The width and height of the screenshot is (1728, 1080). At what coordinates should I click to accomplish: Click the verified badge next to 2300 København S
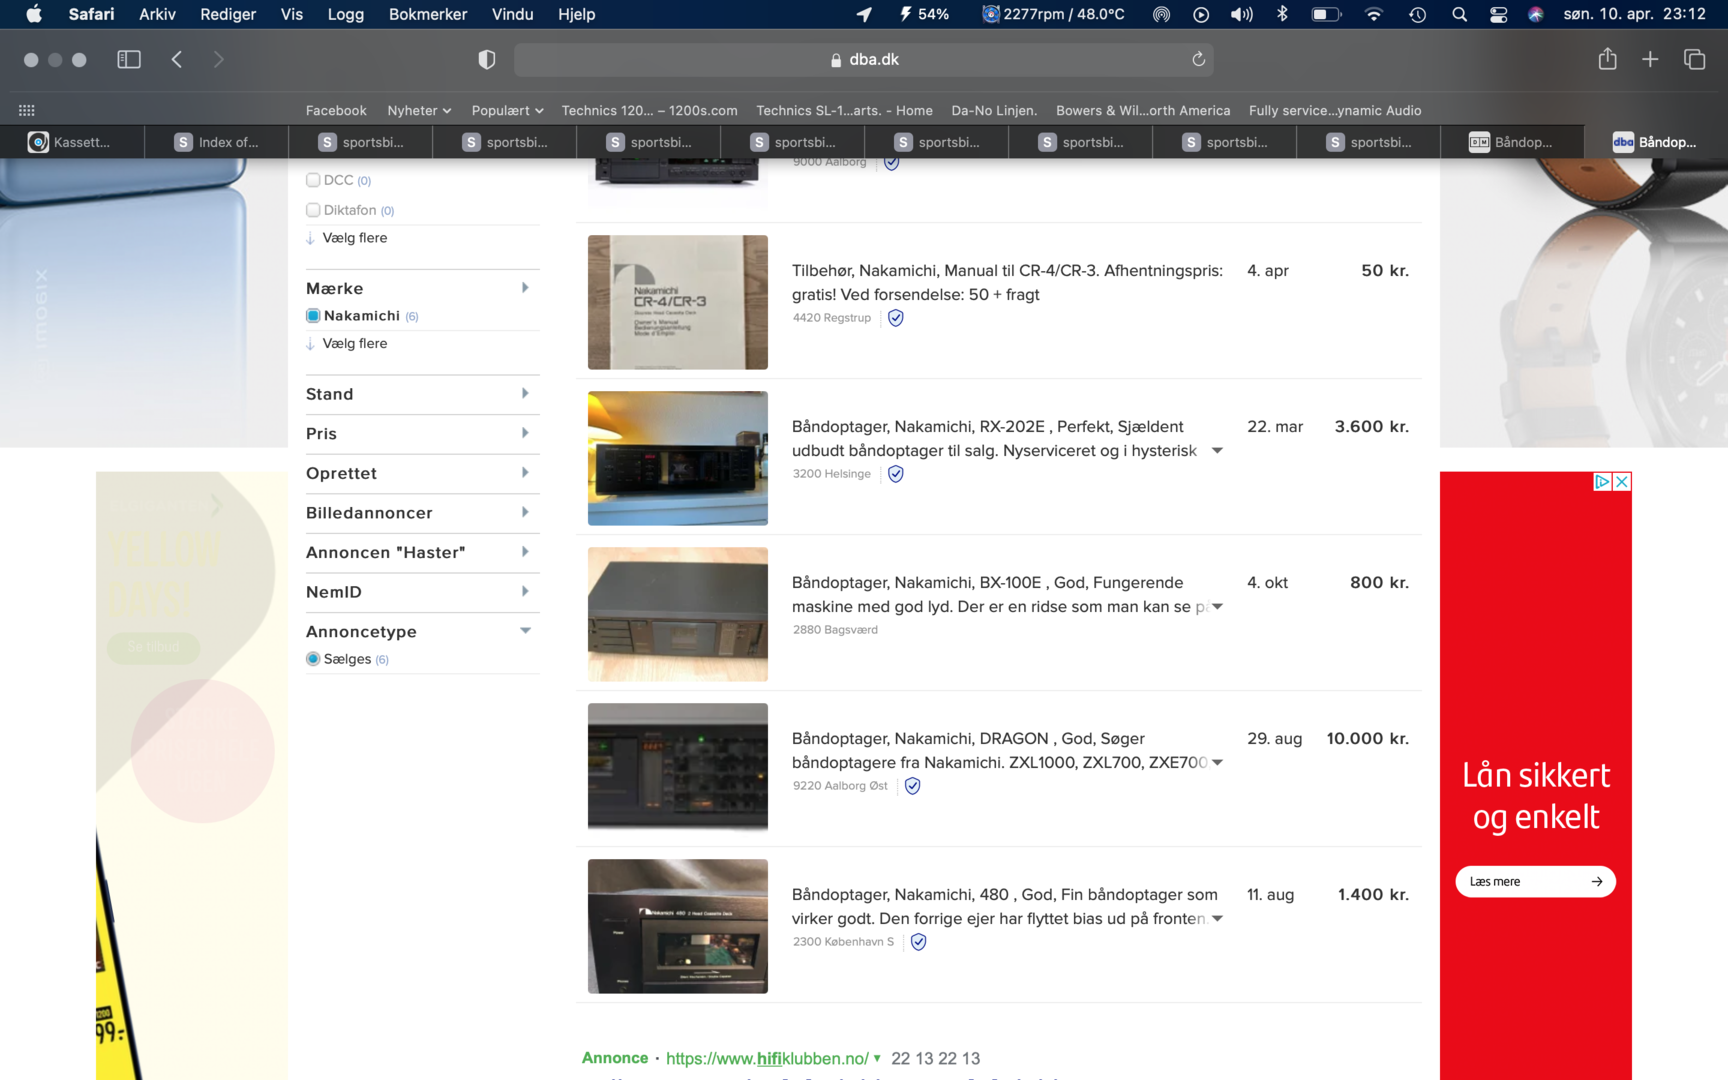919,942
